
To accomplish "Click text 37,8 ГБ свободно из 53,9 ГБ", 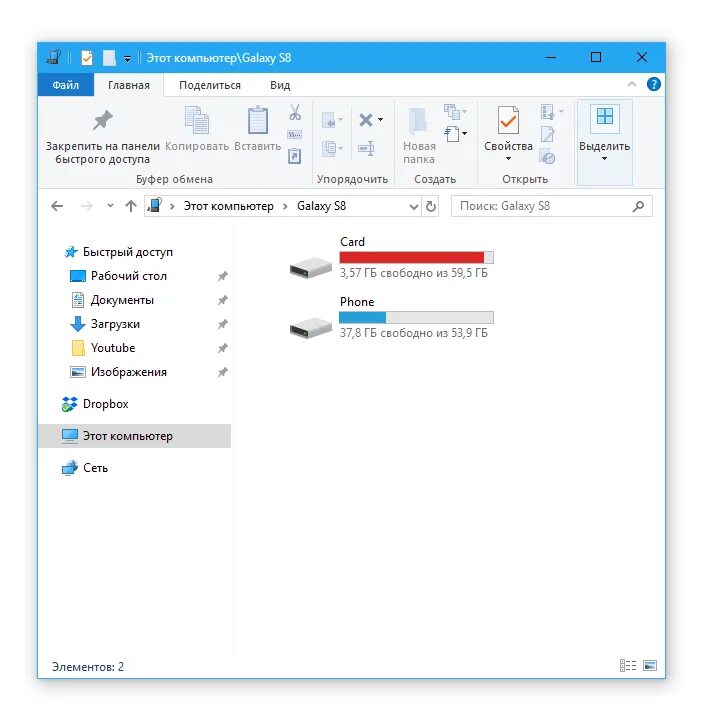I will [414, 333].
